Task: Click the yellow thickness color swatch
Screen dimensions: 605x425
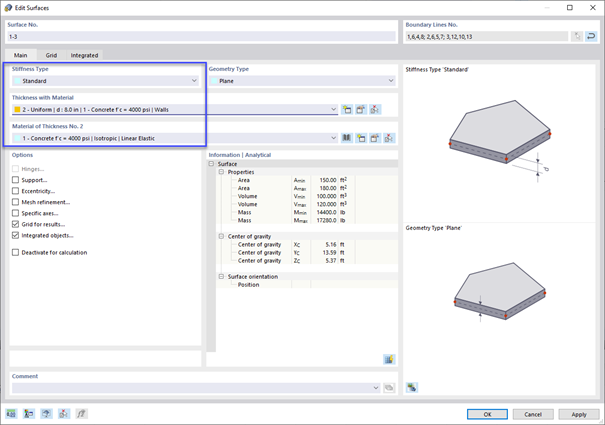Action: pyautogui.click(x=17, y=110)
